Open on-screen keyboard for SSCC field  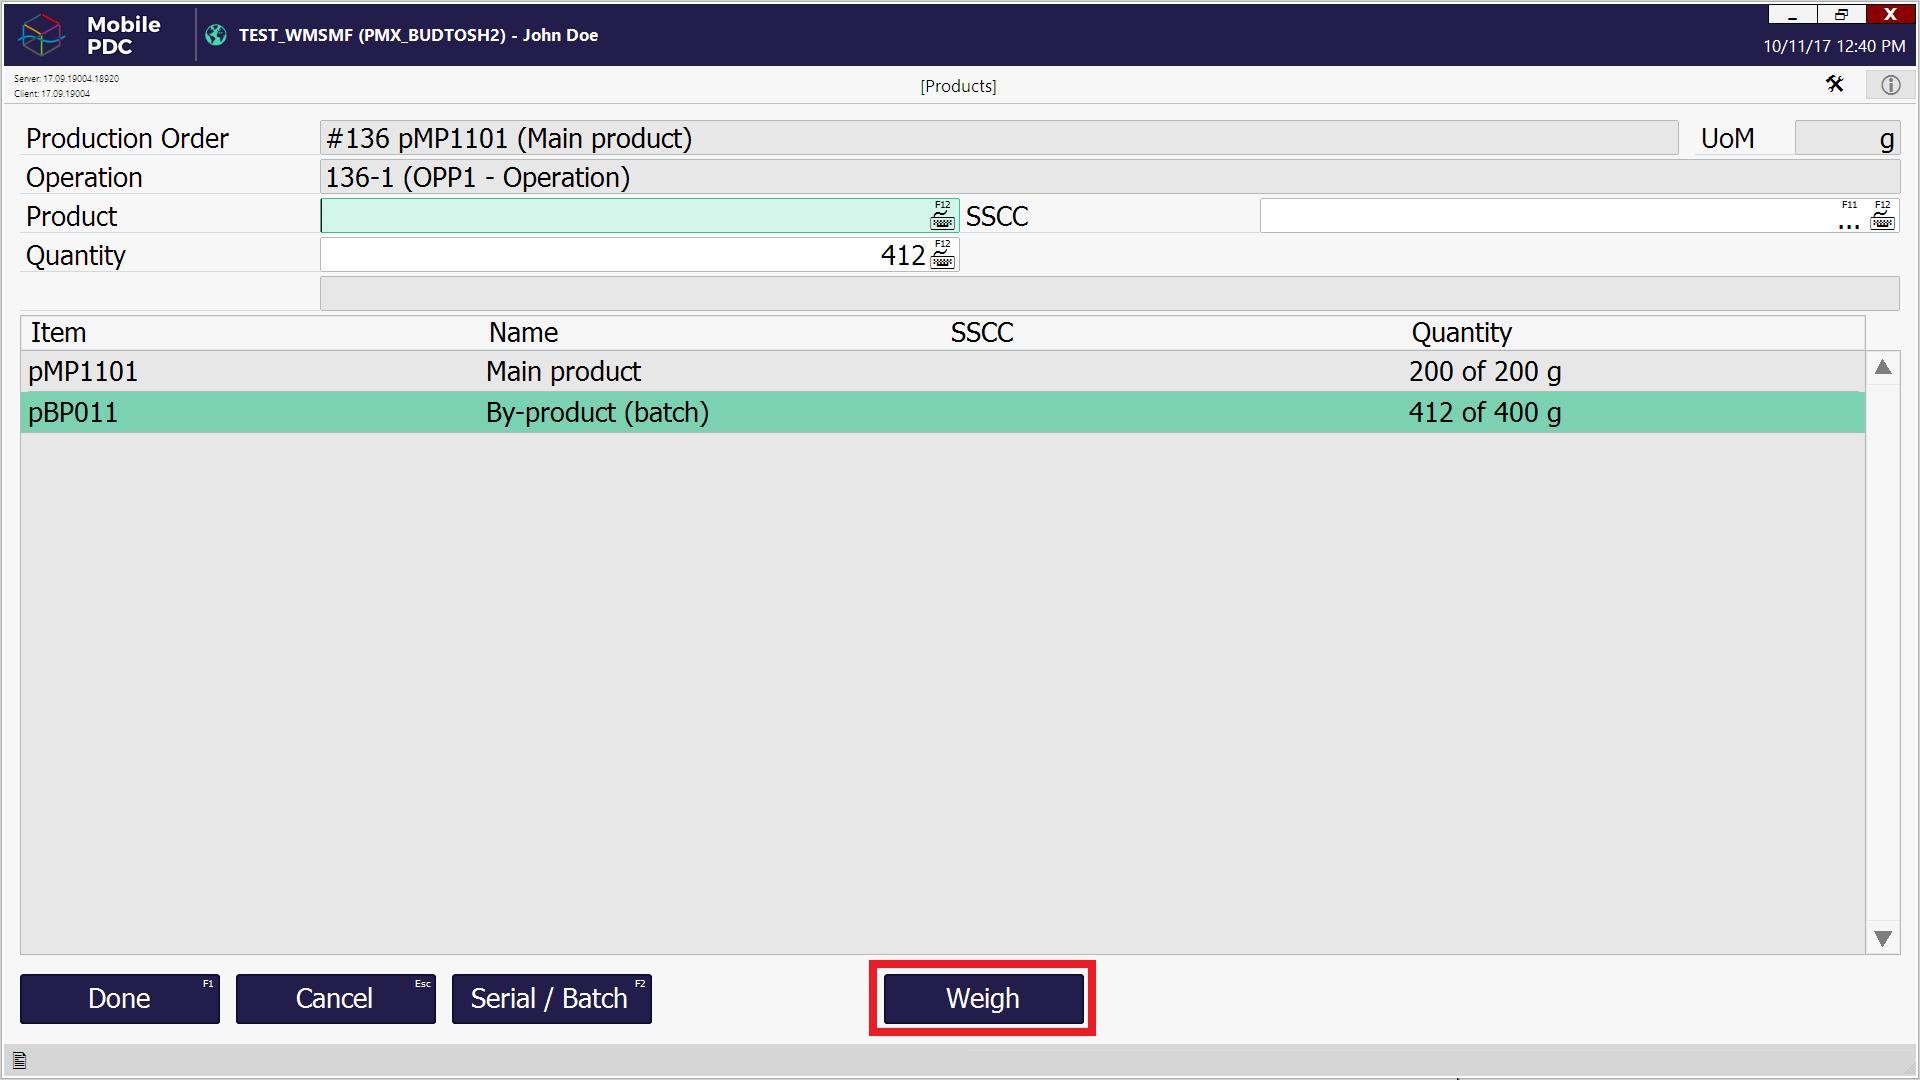pyautogui.click(x=1882, y=217)
